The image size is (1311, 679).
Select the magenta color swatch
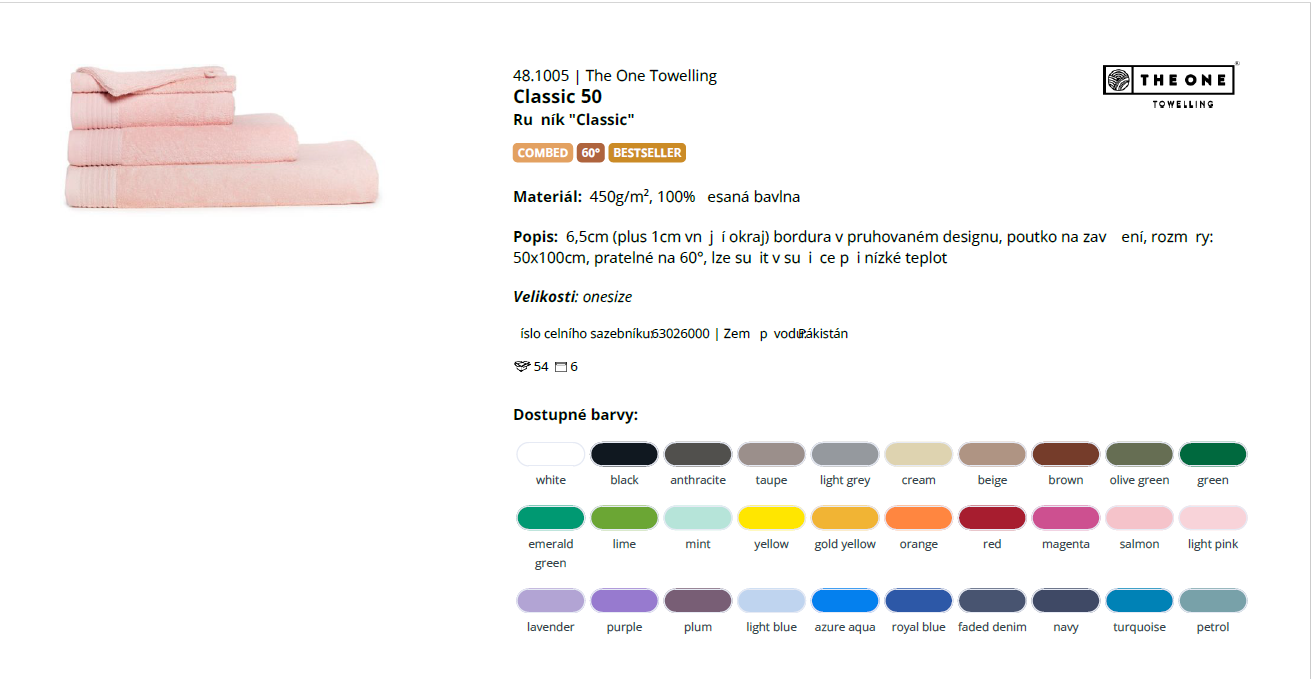tap(1066, 518)
